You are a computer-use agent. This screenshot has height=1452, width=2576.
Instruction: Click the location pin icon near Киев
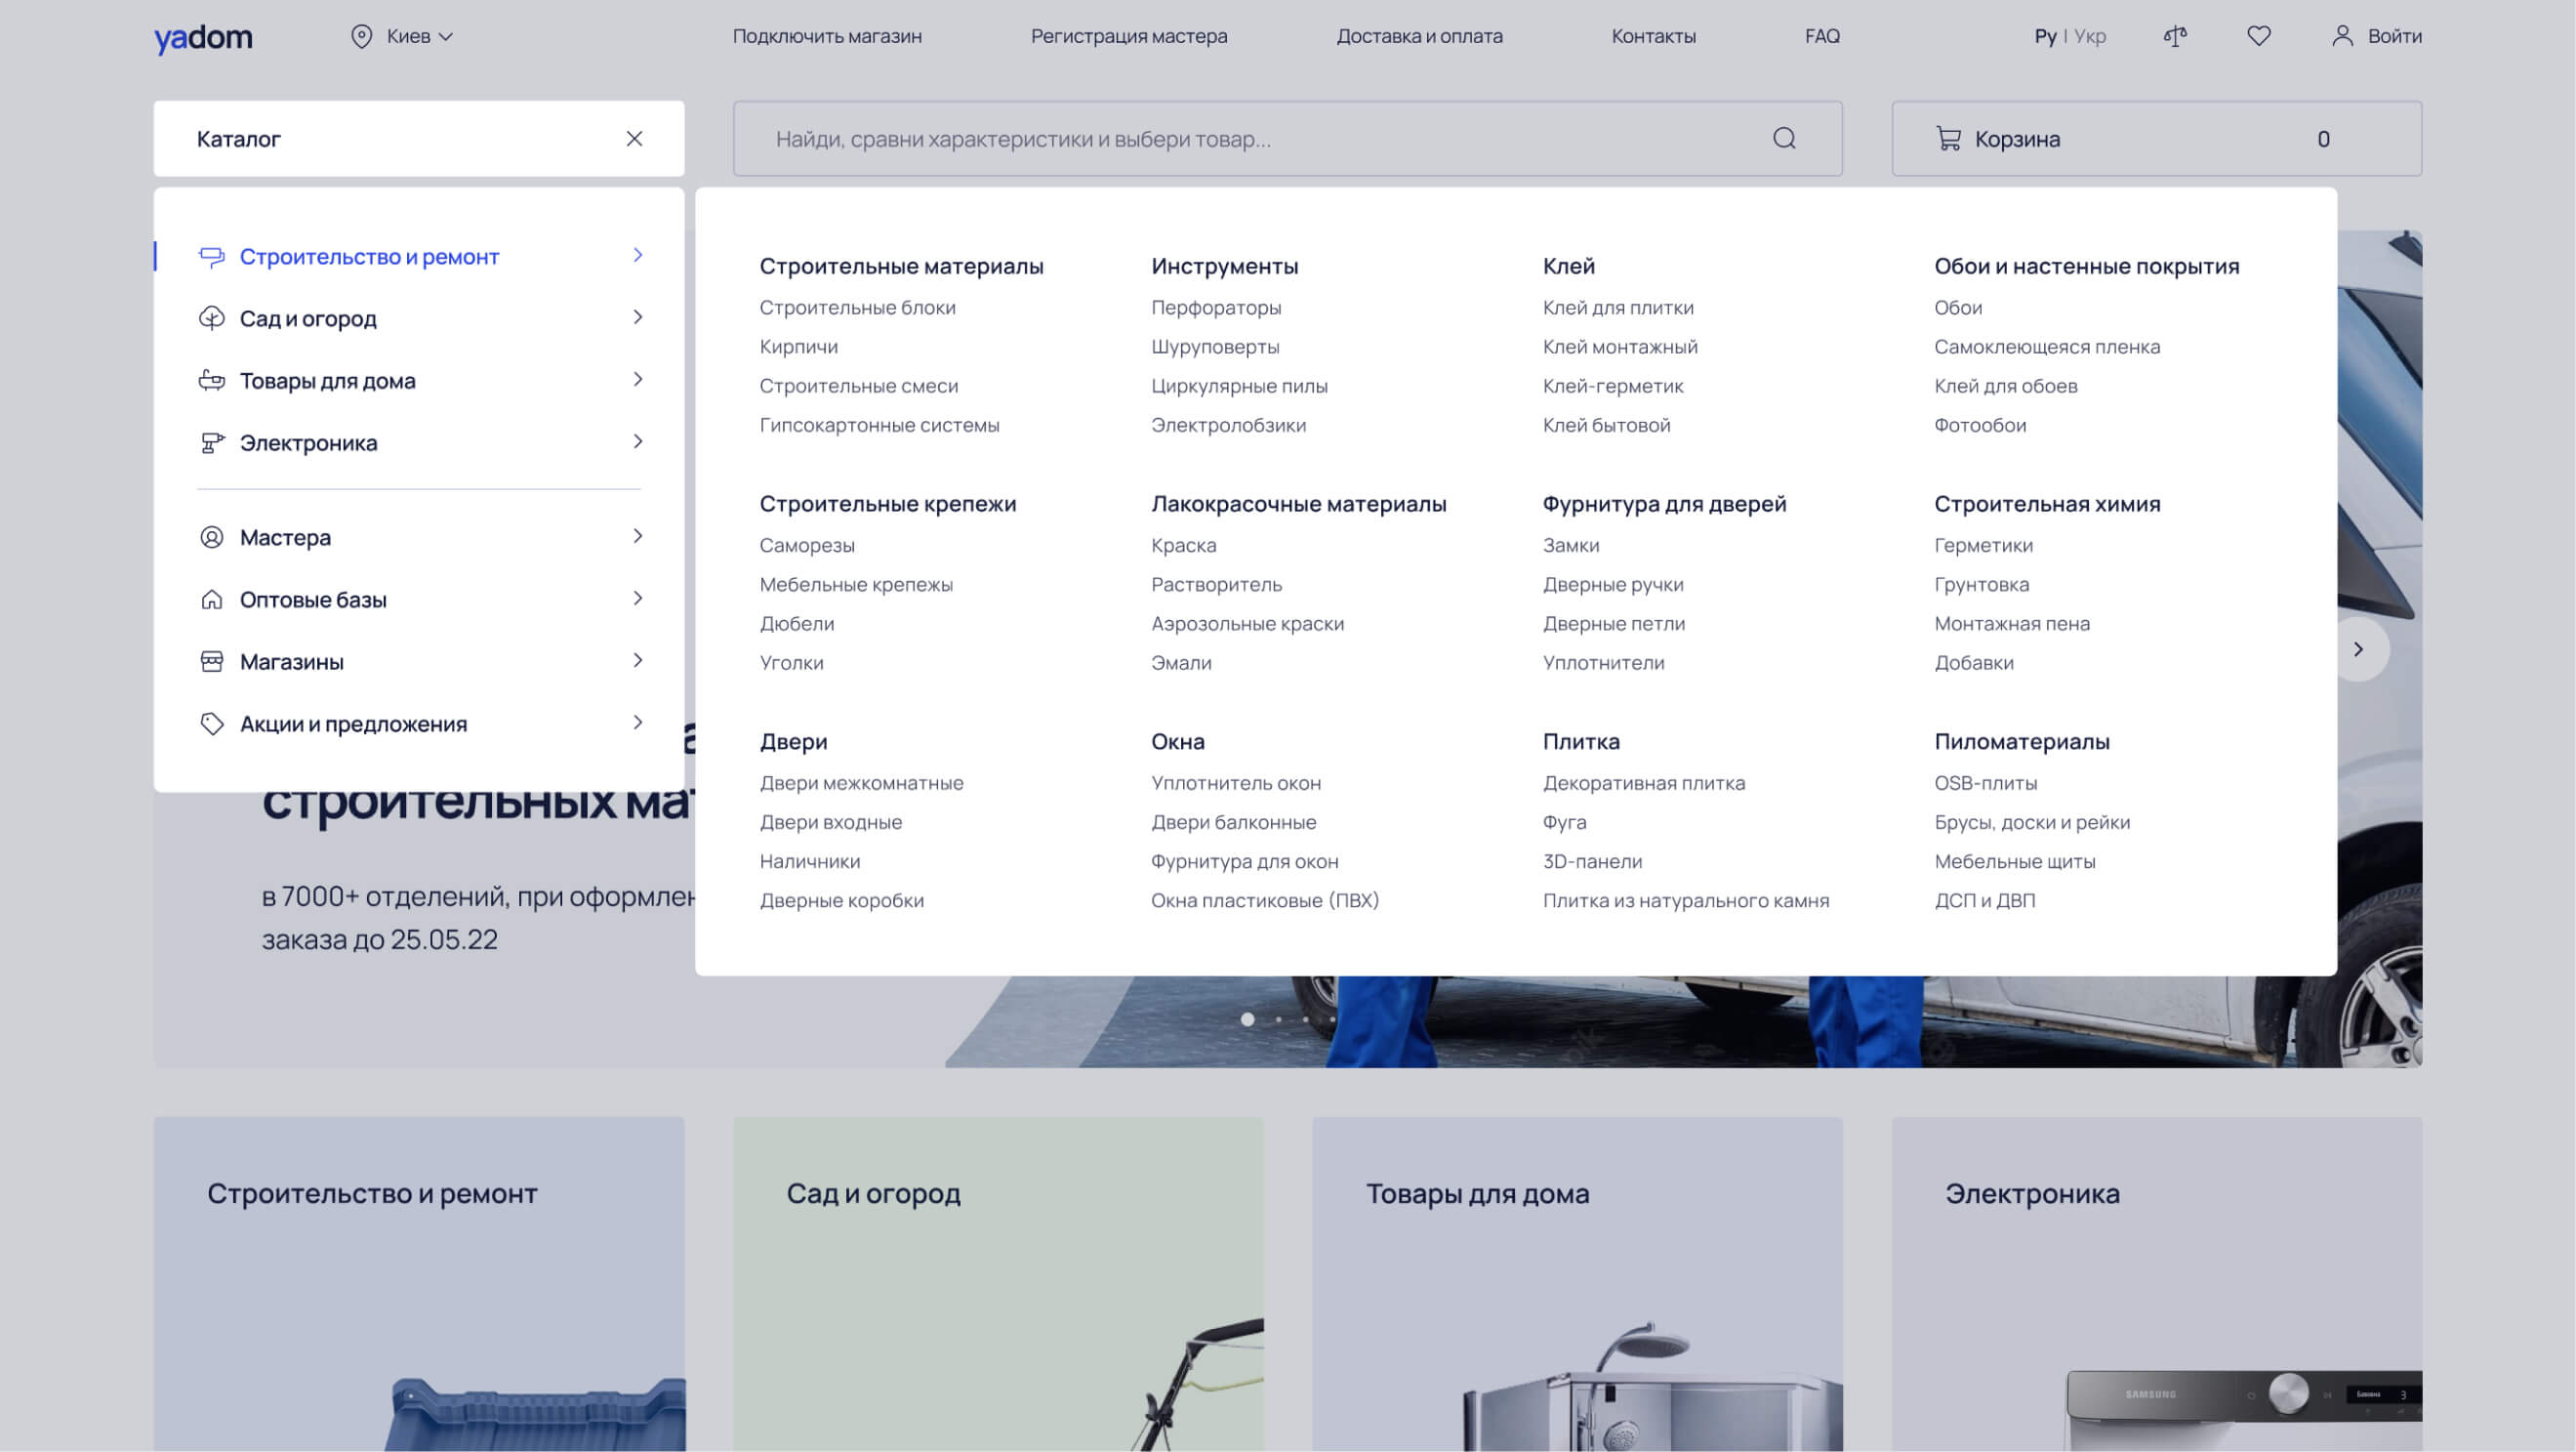point(361,36)
